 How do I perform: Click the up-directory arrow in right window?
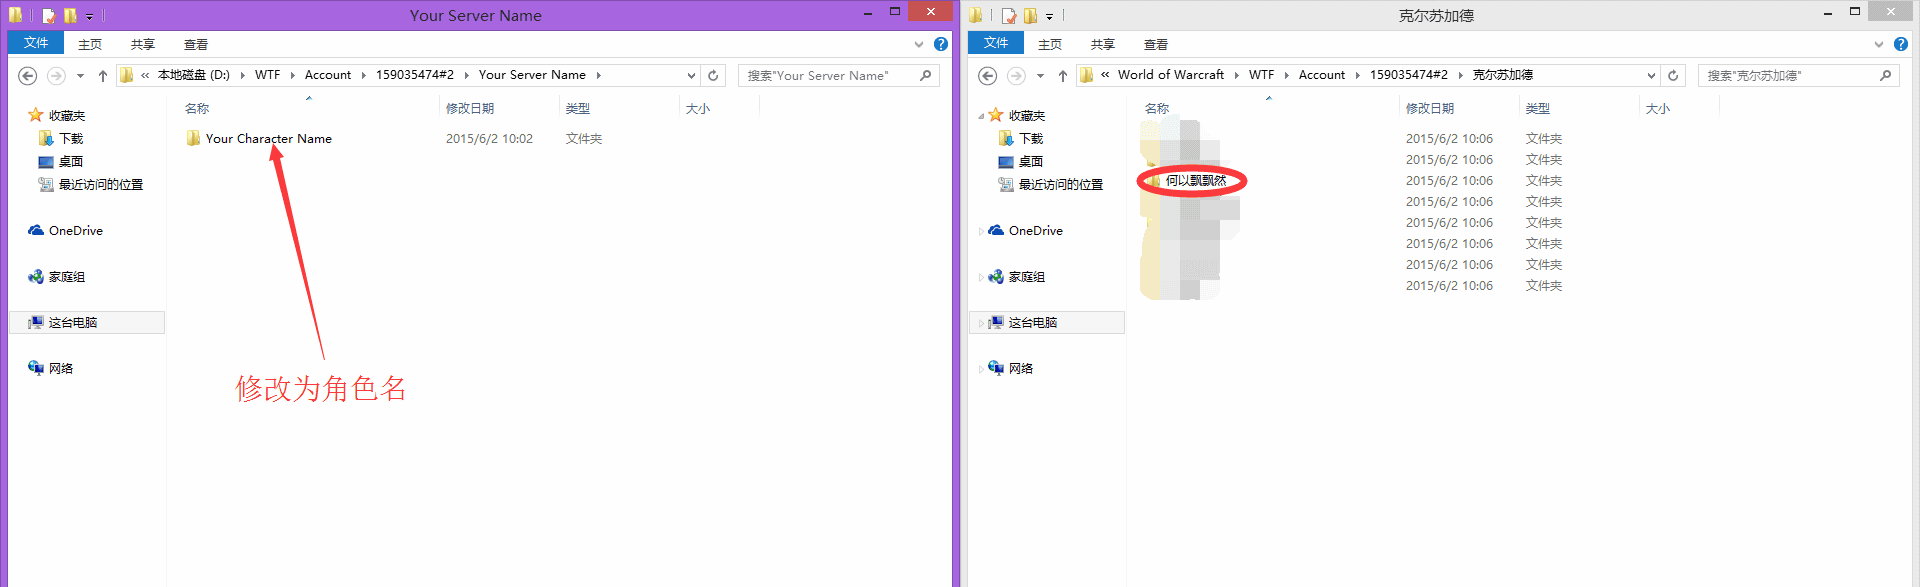[1062, 76]
